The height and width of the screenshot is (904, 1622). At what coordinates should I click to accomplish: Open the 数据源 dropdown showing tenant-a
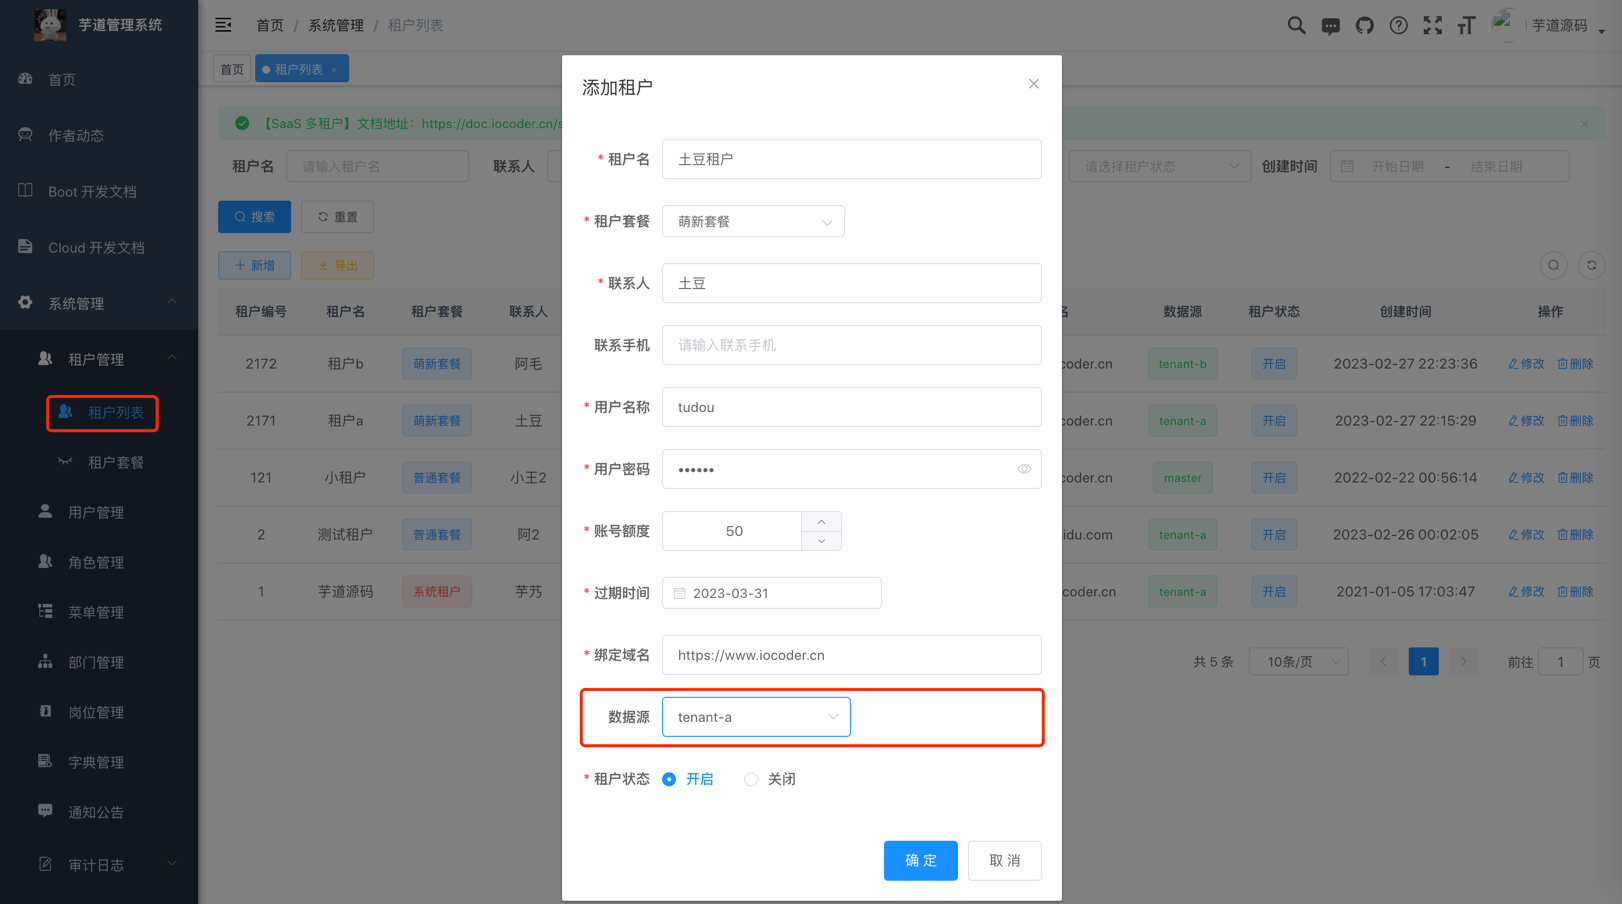click(x=756, y=716)
